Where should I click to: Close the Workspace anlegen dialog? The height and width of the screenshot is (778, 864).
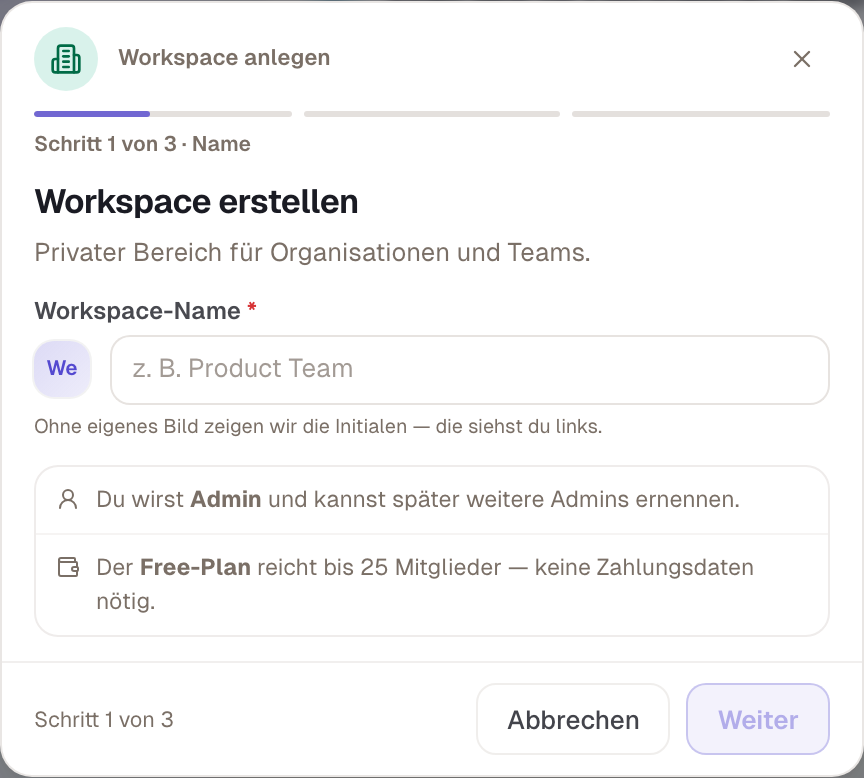coord(802,59)
